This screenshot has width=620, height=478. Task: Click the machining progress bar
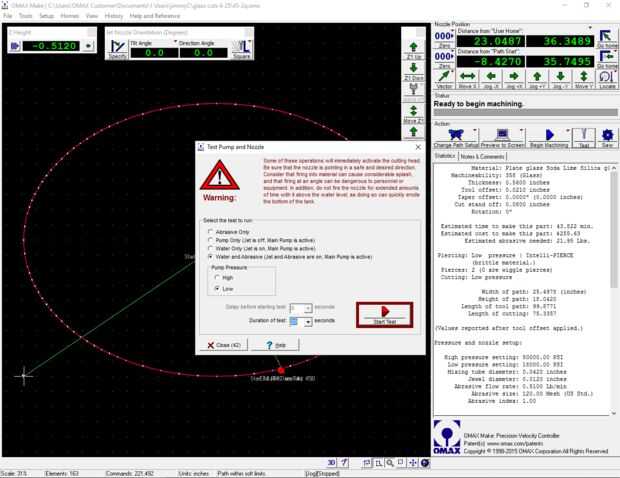click(x=525, y=113)
